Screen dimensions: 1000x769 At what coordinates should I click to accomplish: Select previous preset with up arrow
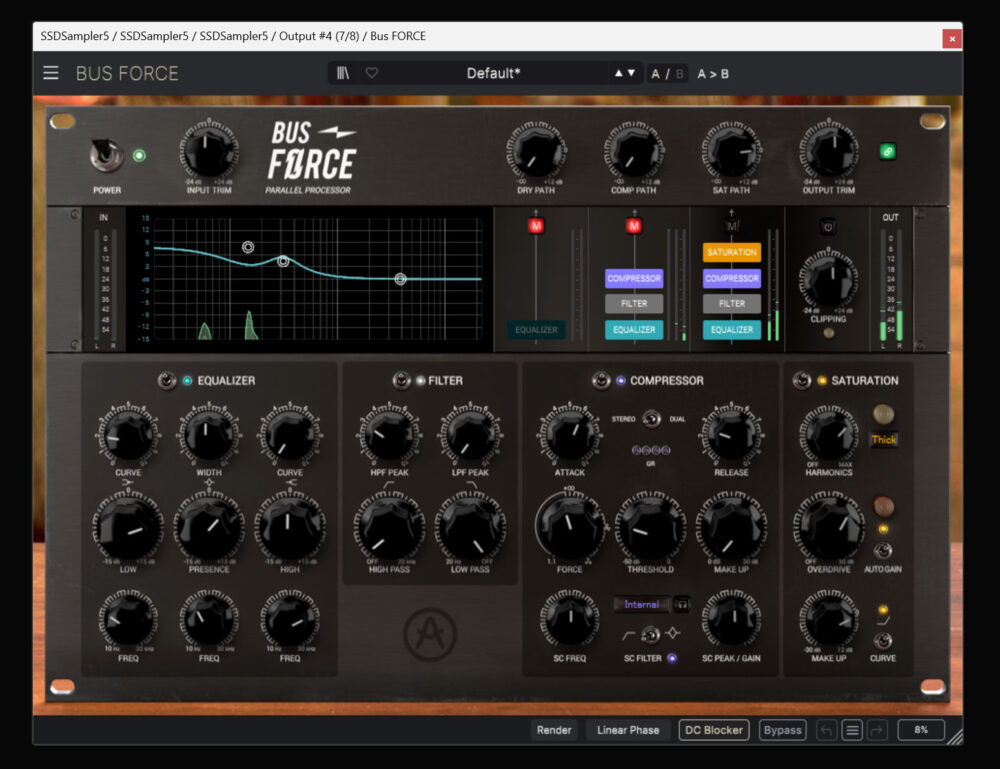tap(618, 73)
